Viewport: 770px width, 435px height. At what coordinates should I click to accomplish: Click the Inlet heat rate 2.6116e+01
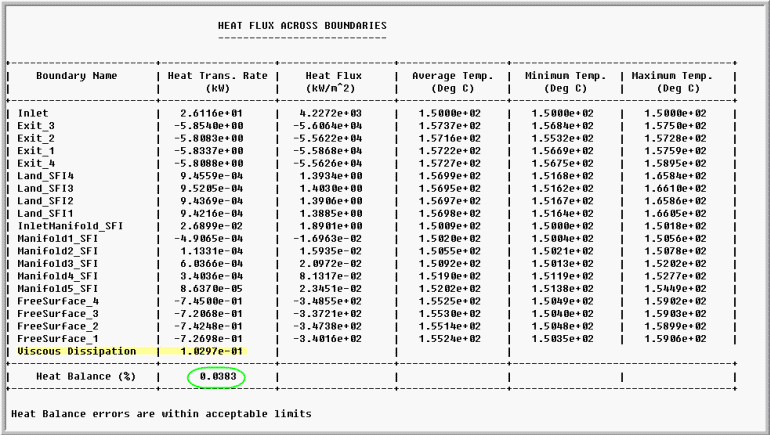click(211, 113)
